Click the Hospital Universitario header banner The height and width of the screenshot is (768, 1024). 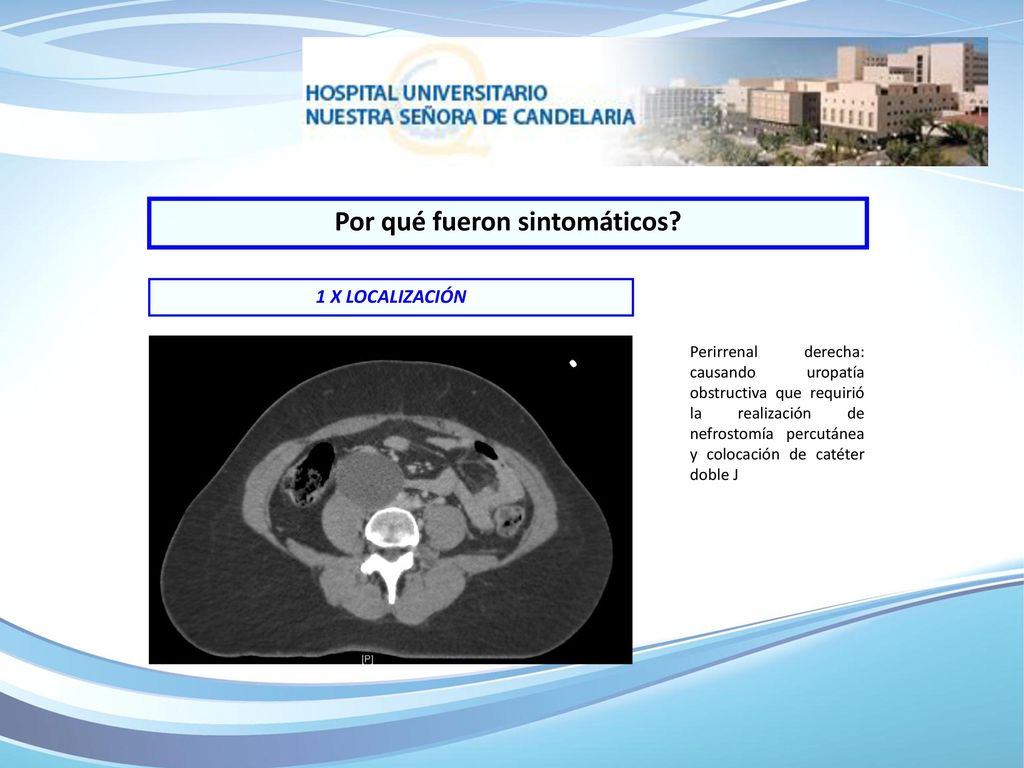click(645, 101)
